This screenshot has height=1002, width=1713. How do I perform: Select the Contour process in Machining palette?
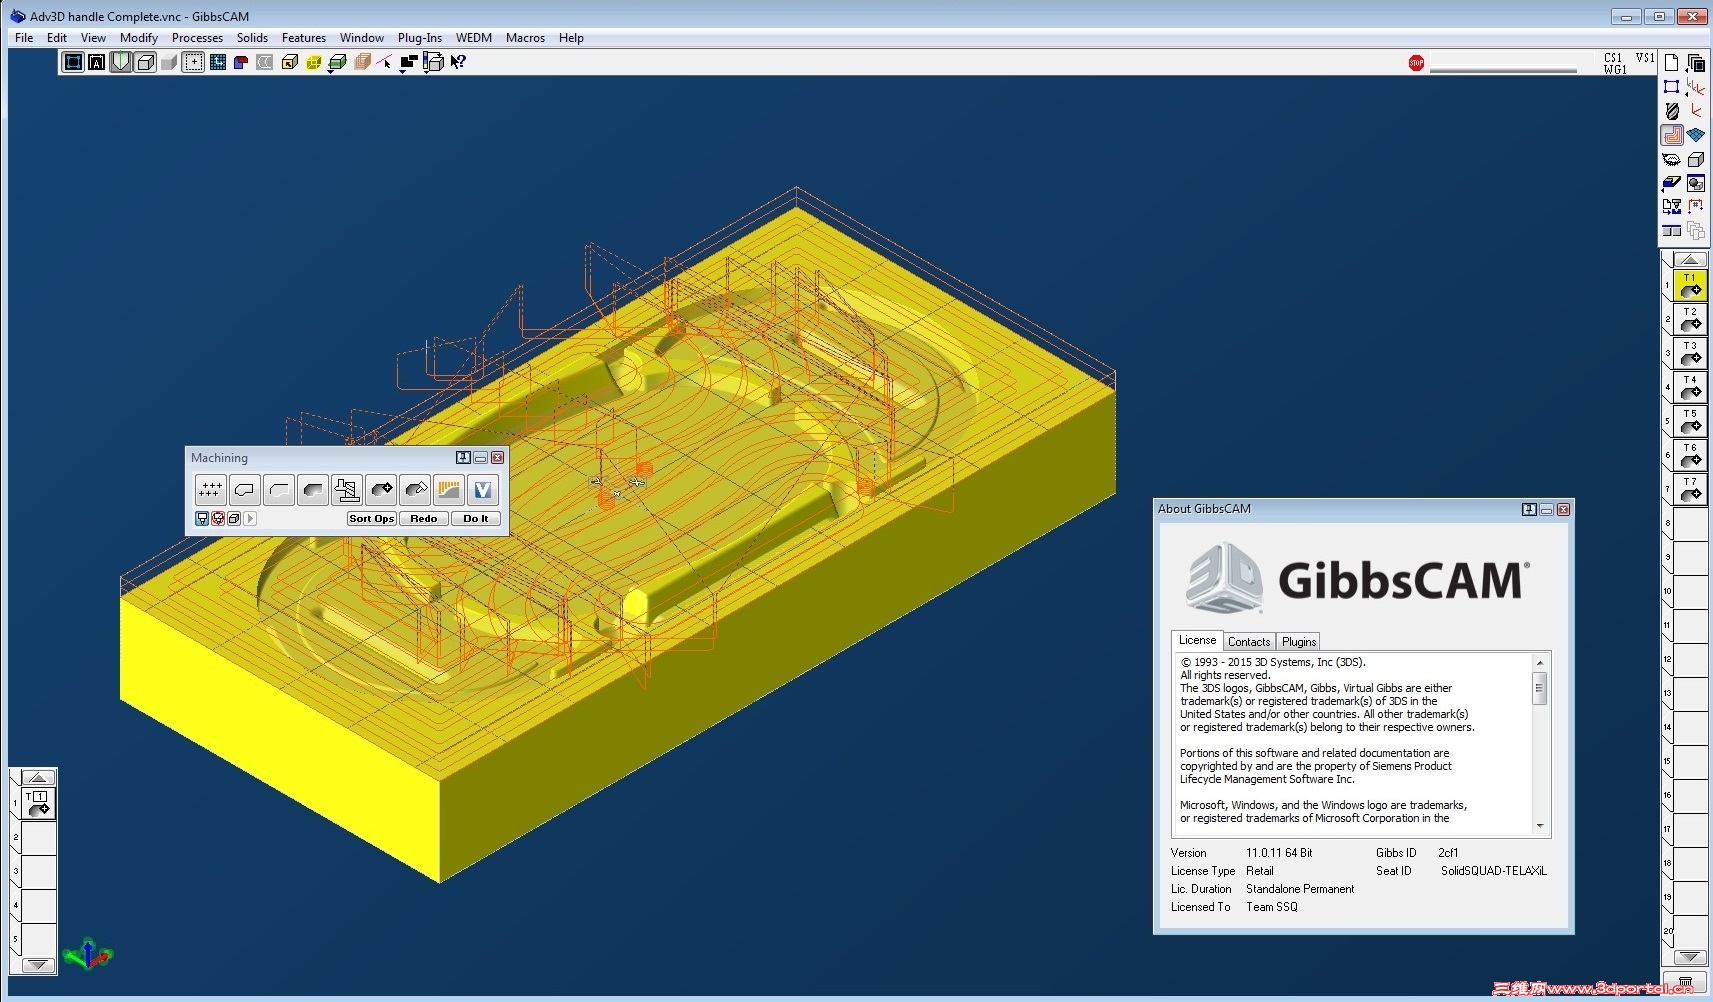point(244,490)
